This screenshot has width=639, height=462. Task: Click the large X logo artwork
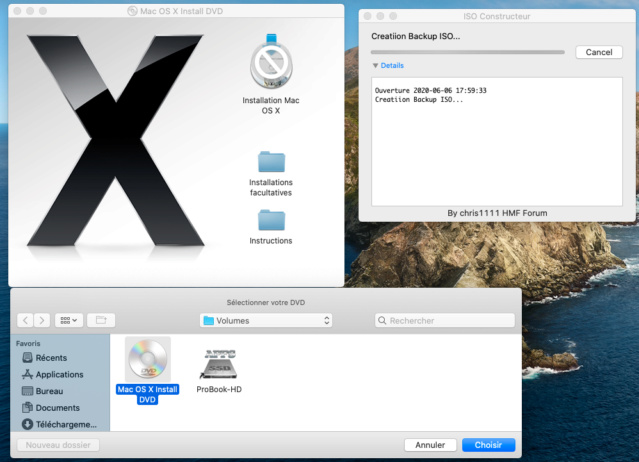tap(116, 141)
